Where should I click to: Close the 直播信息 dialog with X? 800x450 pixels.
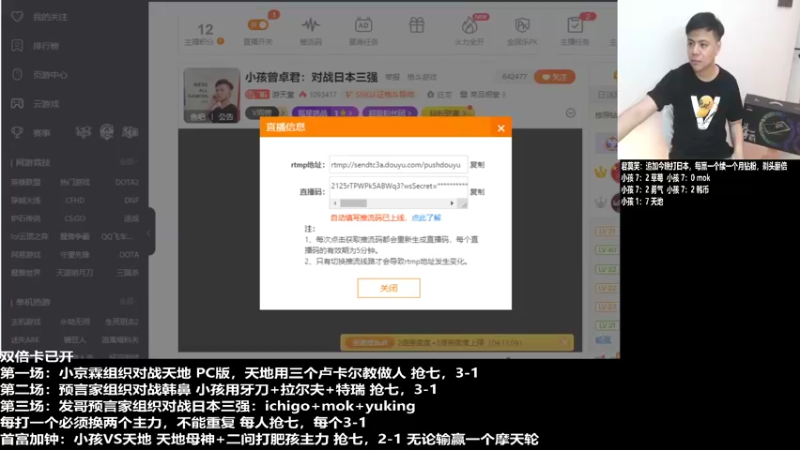click(x=501, y=129)
